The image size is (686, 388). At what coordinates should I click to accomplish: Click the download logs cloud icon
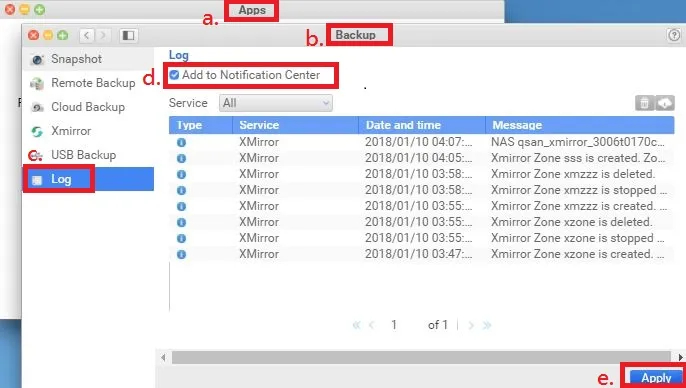[x=665, y=103]
